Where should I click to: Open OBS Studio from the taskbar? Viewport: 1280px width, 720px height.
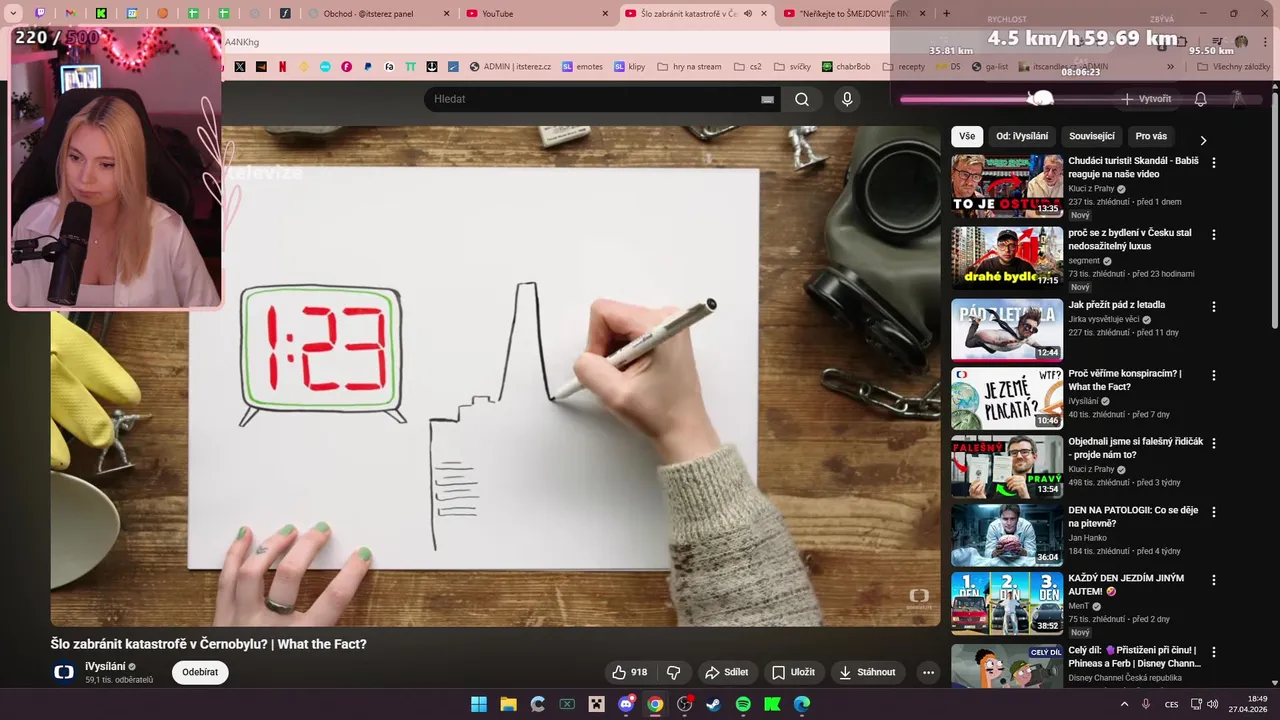pyautogui.click(x=684, y=704)
